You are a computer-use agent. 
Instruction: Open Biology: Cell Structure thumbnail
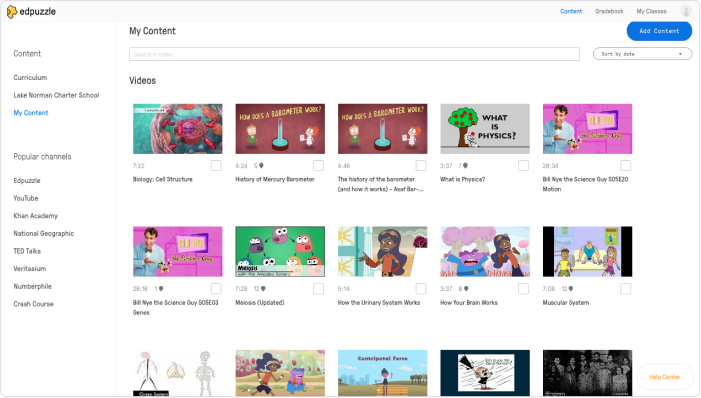[177, 129]
